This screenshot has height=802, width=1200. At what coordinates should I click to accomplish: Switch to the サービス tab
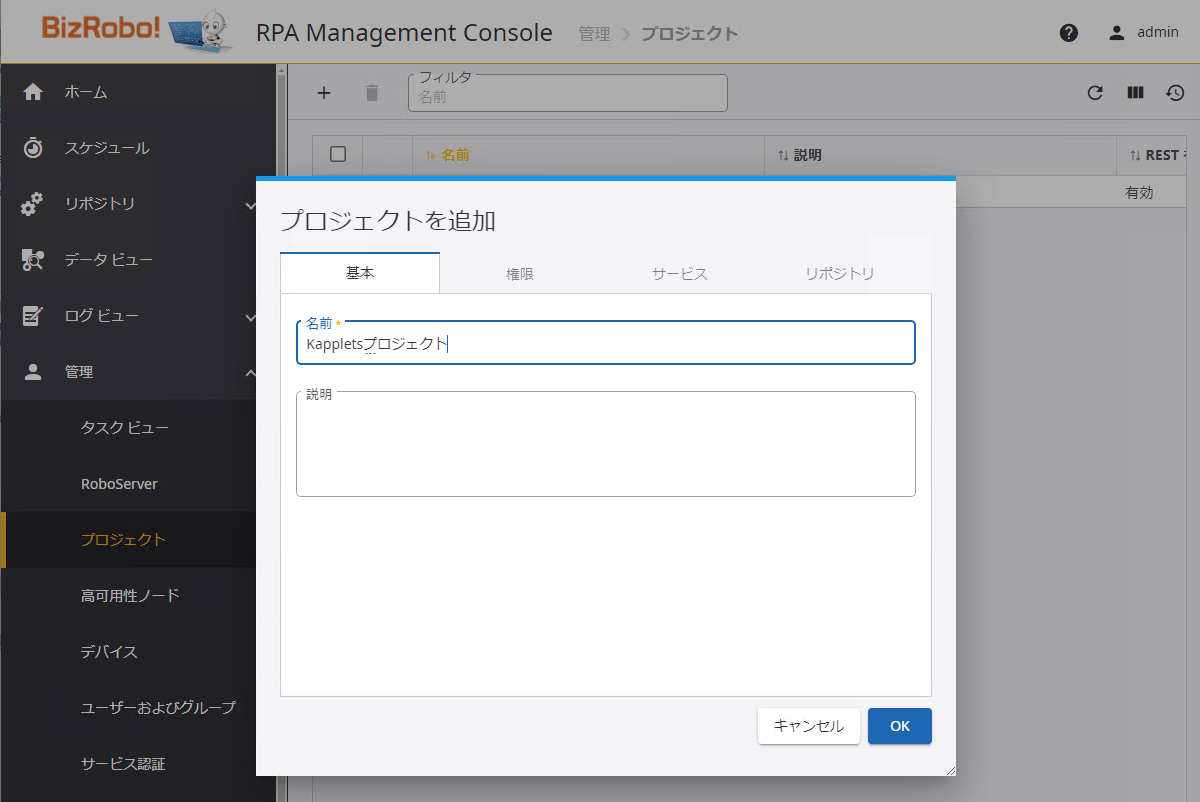point(680,274)
